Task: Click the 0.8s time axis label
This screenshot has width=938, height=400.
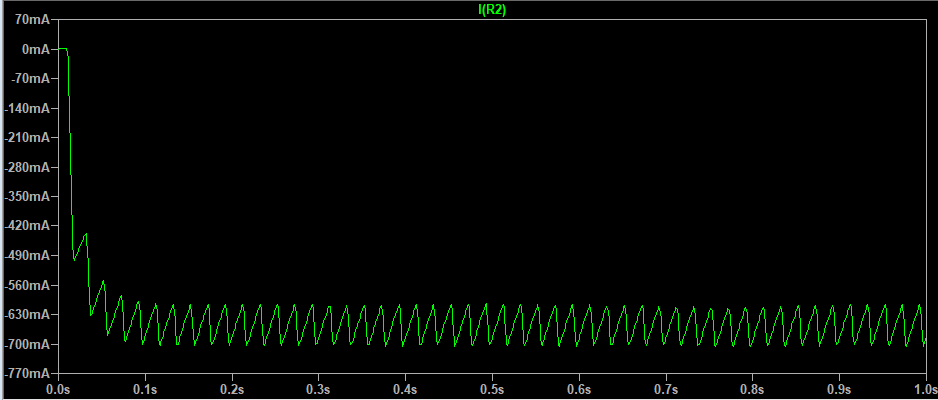Action: click(x=752, y=390)
